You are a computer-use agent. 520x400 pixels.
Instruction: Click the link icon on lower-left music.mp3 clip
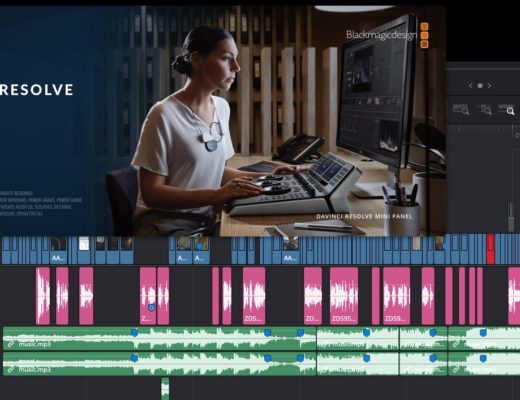pyautogui.click(x=11, y=369)
